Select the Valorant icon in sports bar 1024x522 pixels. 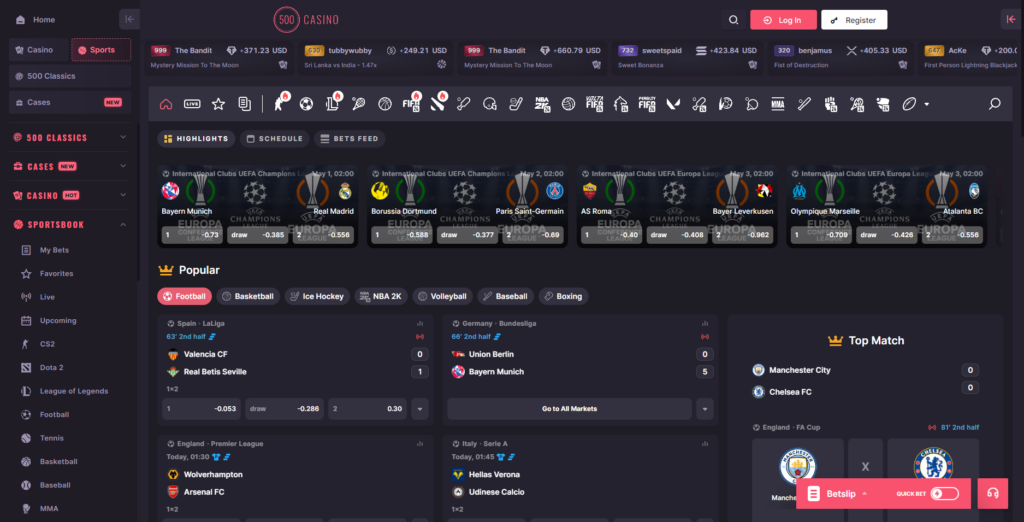pos(673,104)
